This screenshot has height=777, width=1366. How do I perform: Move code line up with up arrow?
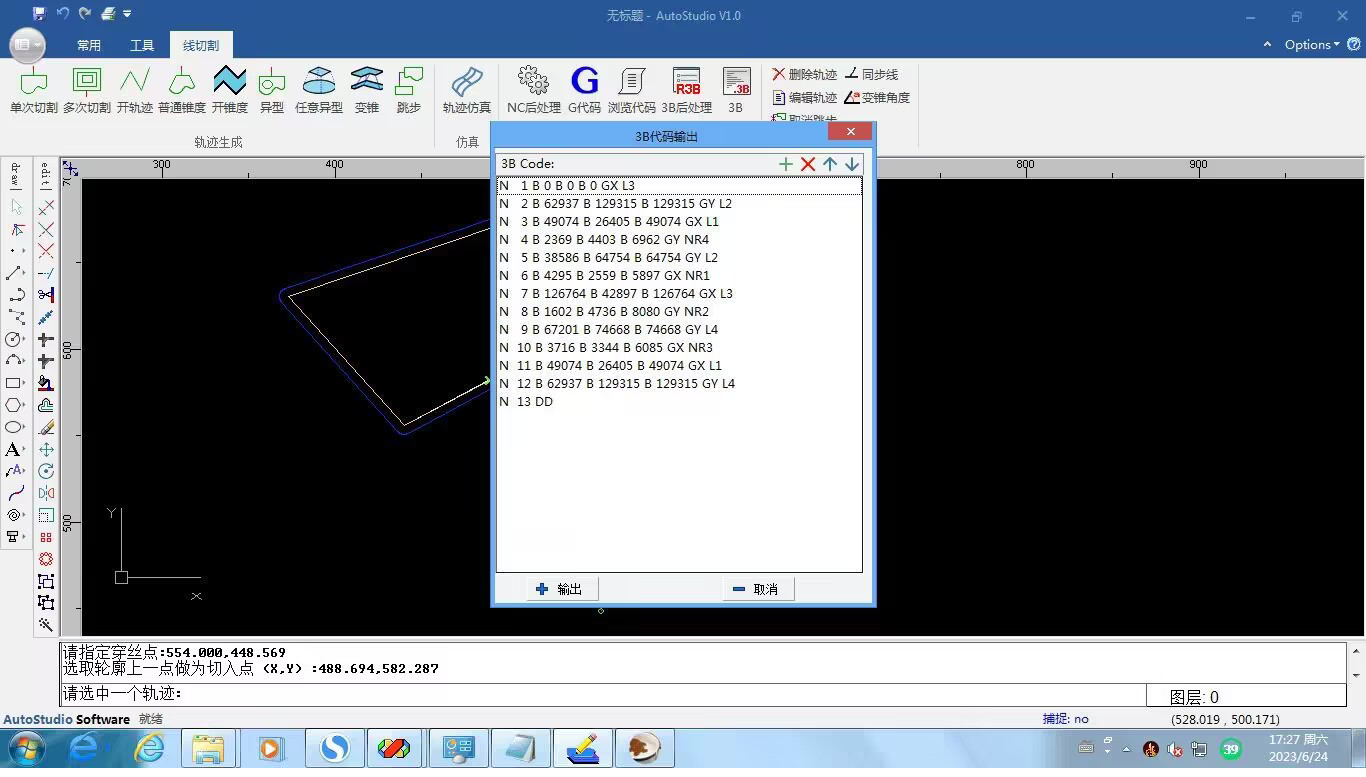coord(830,164)
